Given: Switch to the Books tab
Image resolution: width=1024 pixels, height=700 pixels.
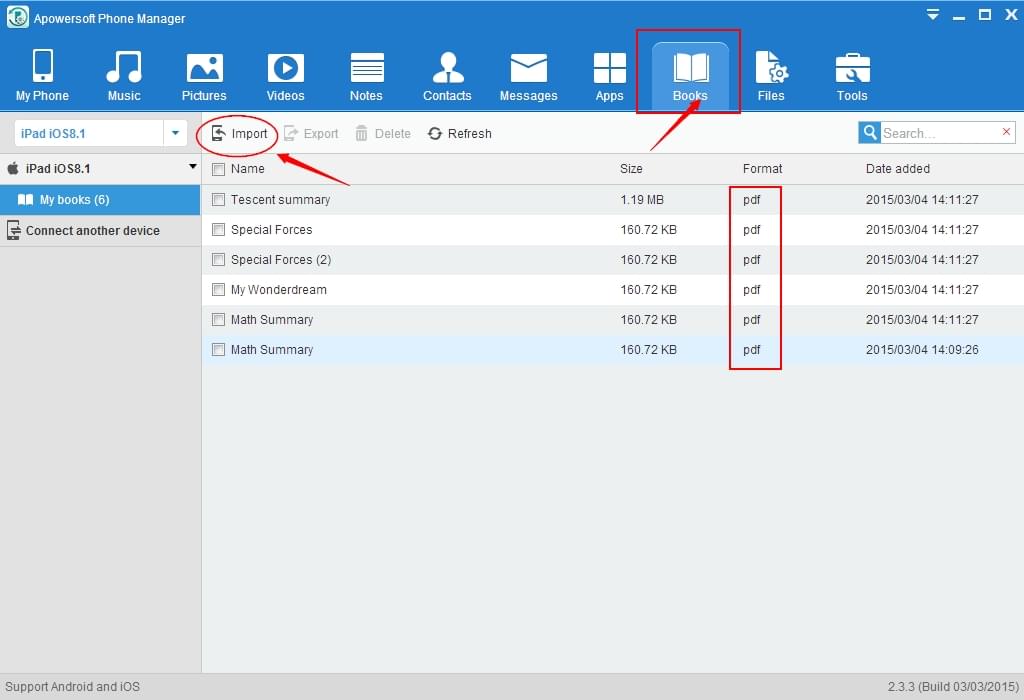Looking at the screenshot, I should (689, 74).
